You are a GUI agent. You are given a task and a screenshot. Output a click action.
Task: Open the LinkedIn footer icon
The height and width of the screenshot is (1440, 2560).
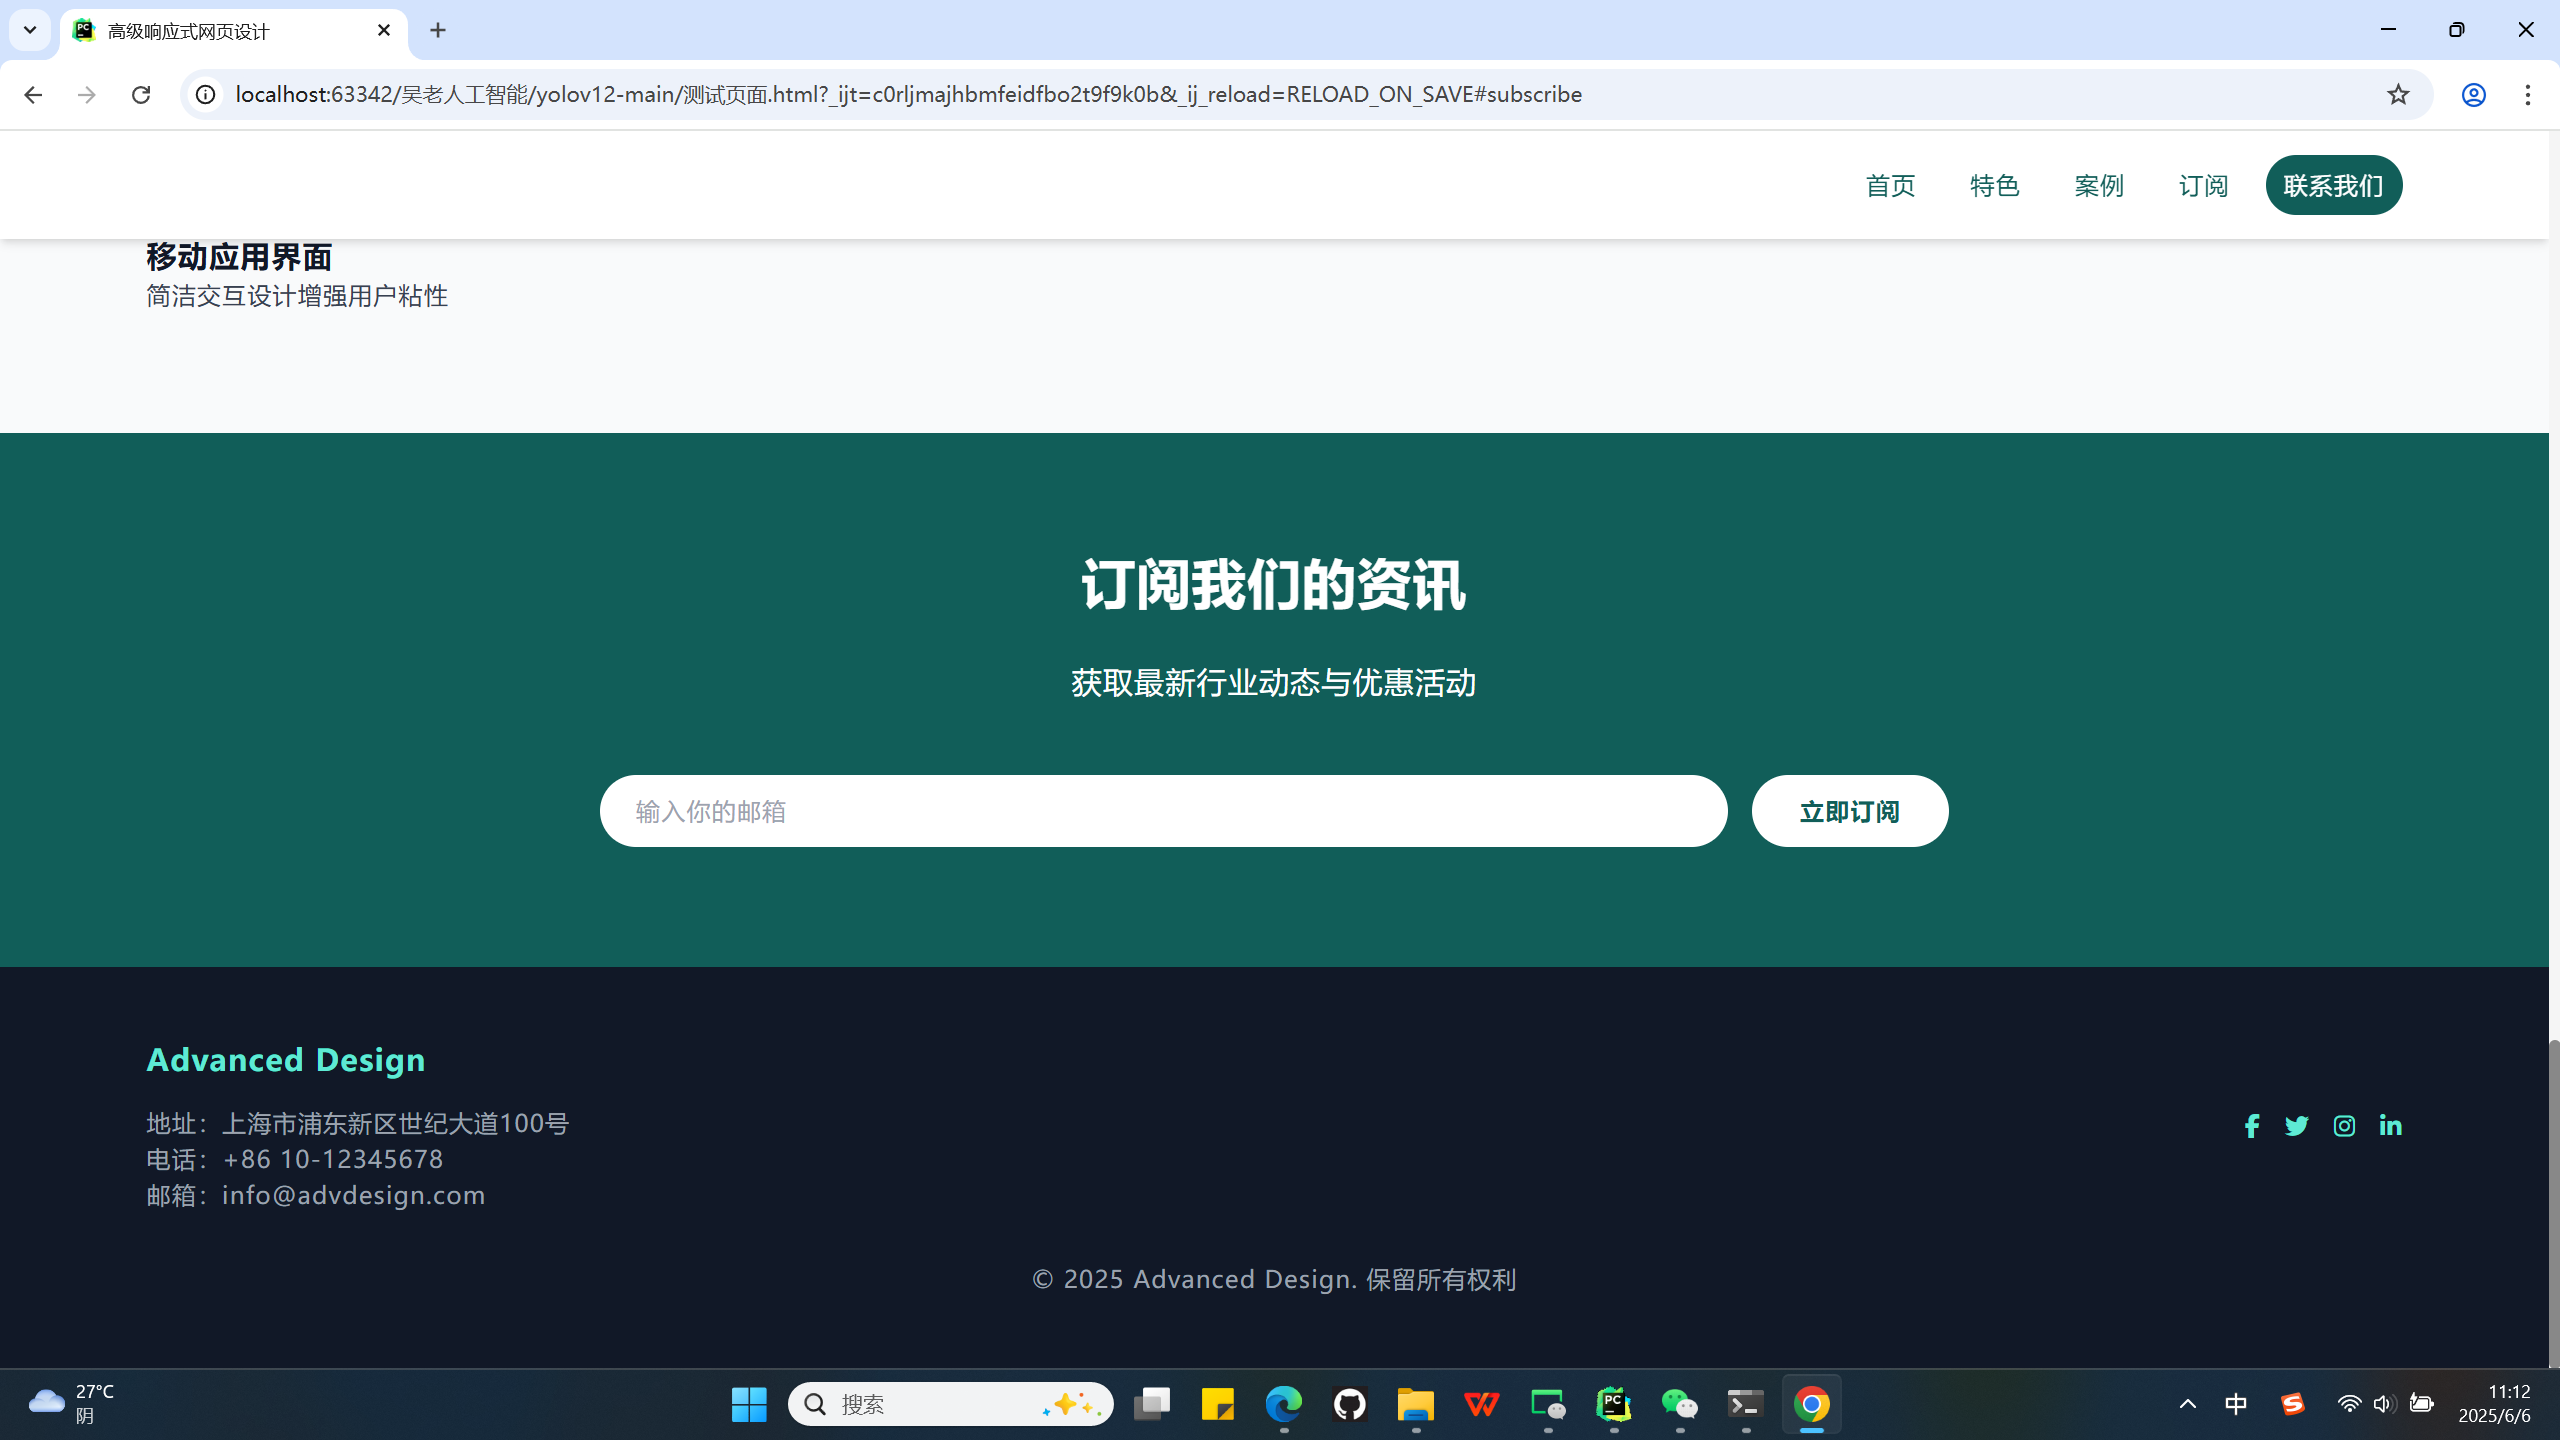[x=2390, y=1126]
